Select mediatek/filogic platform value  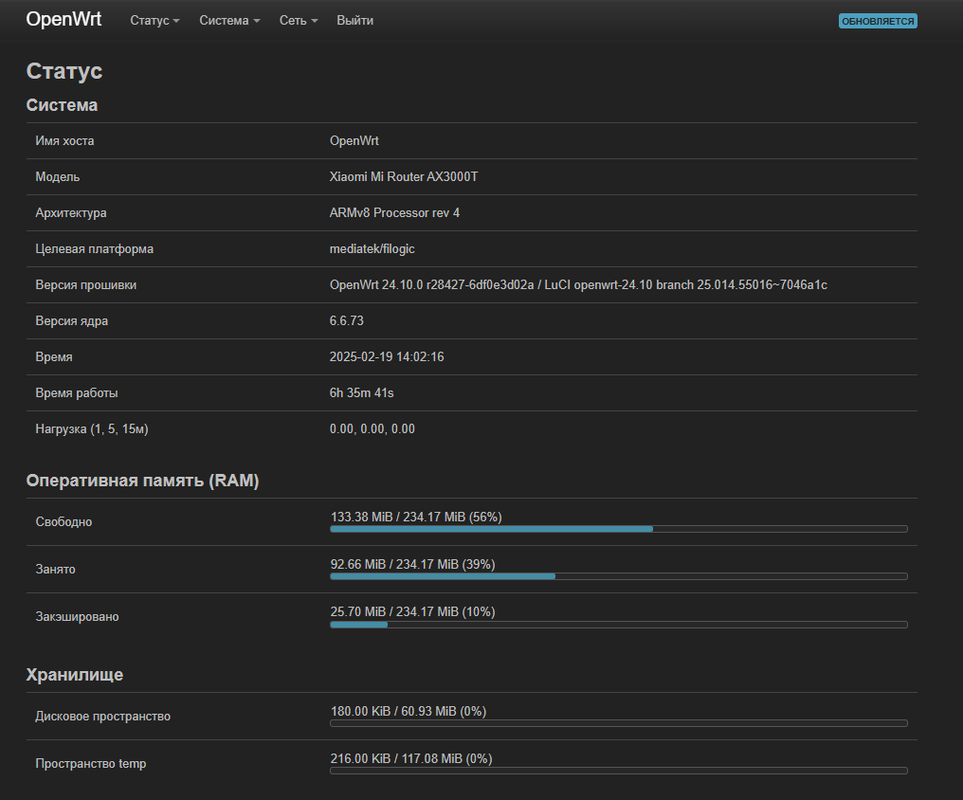tap(372, 249)
